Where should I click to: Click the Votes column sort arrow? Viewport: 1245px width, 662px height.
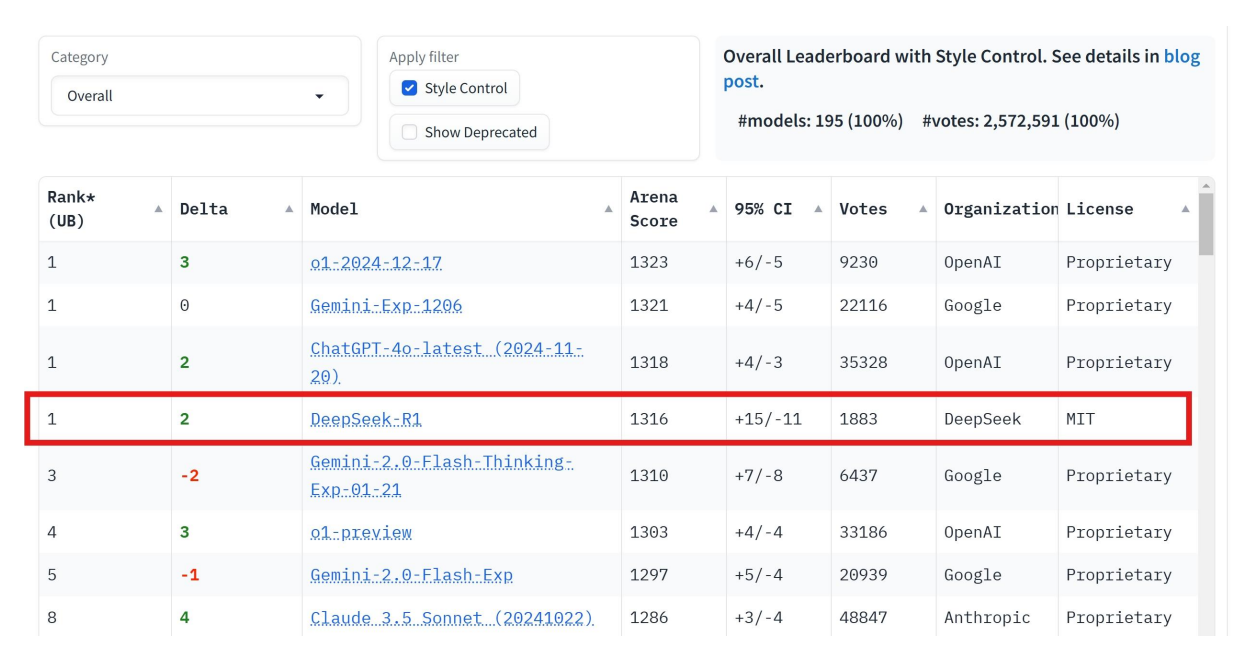pos(922,209)
